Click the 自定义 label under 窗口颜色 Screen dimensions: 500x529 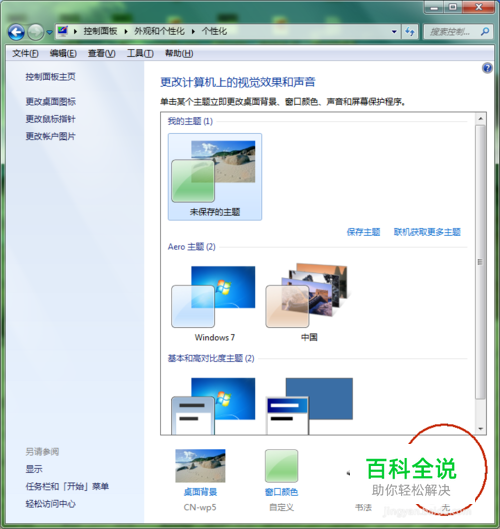[281, 507]
